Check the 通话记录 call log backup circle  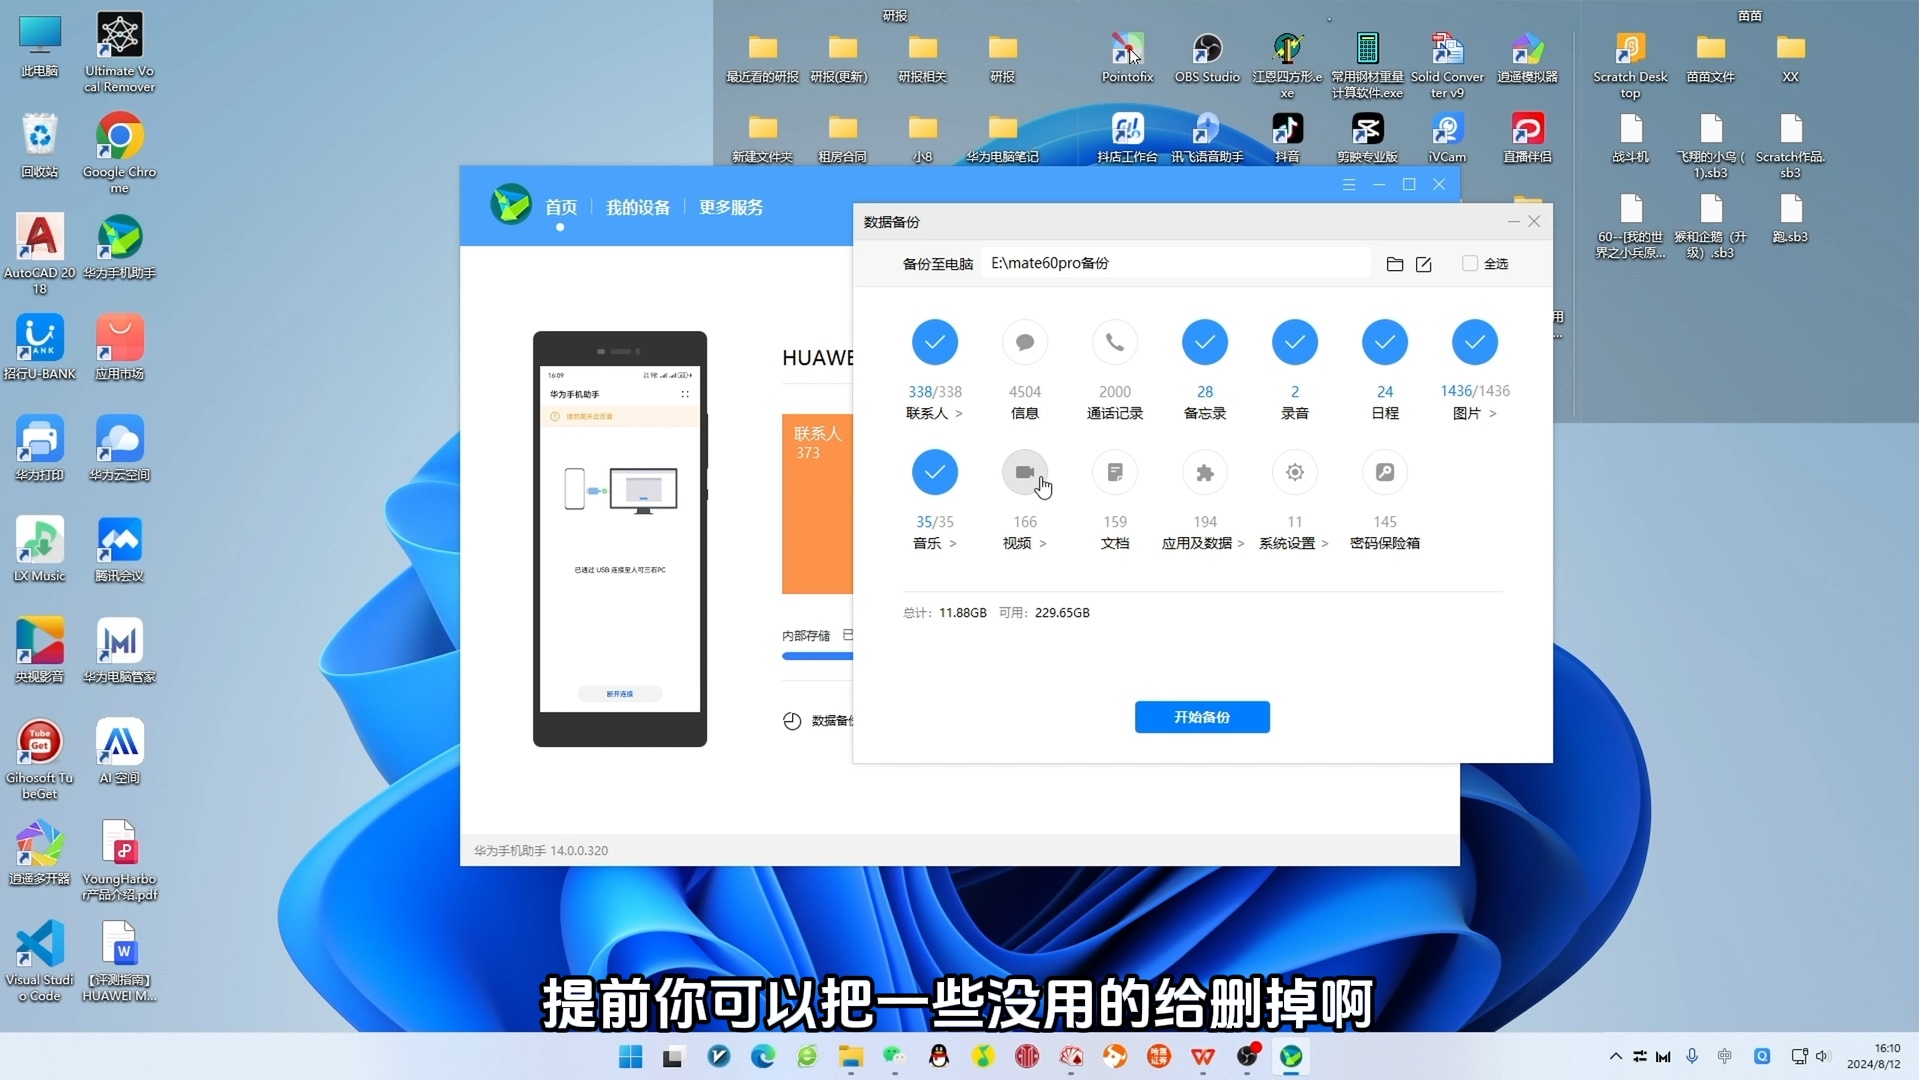click(1114, 343)
